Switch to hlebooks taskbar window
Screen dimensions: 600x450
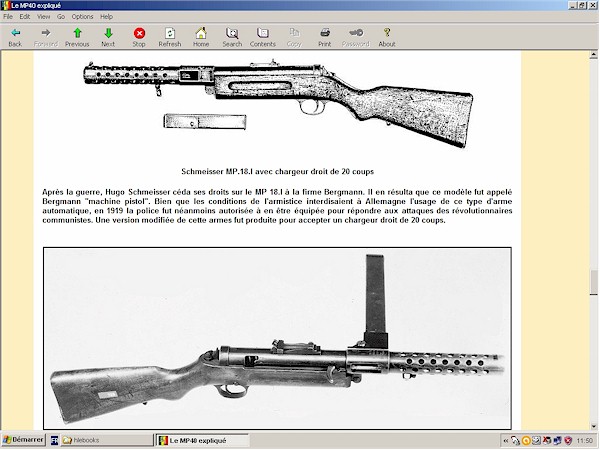(x=107, y=440)
